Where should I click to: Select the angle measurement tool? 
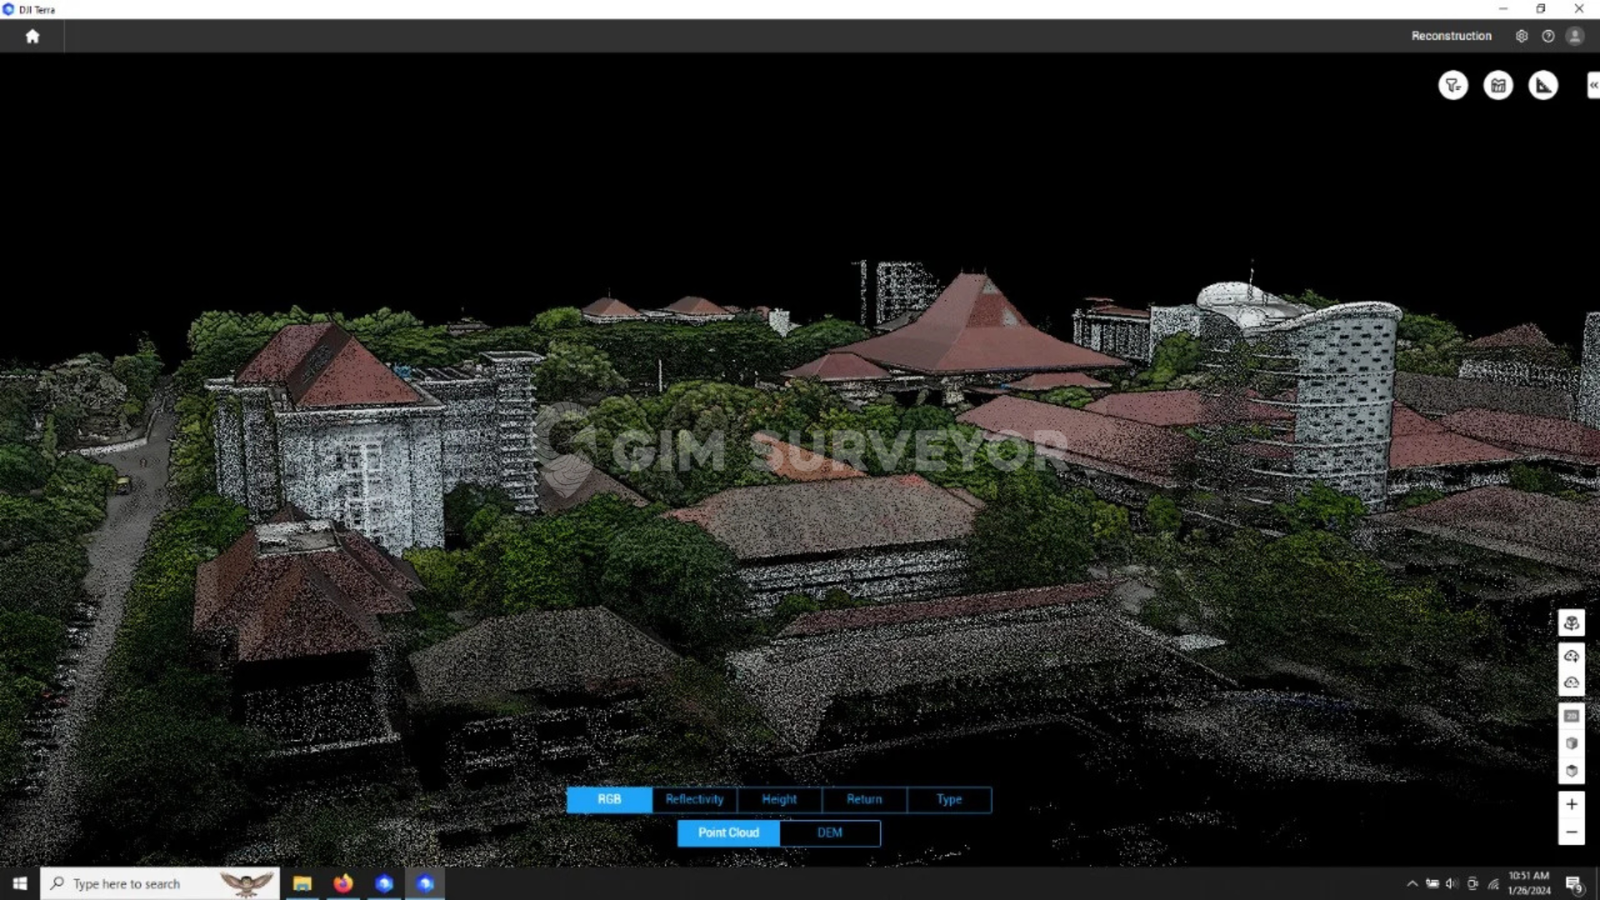(x=1543, y=86)
